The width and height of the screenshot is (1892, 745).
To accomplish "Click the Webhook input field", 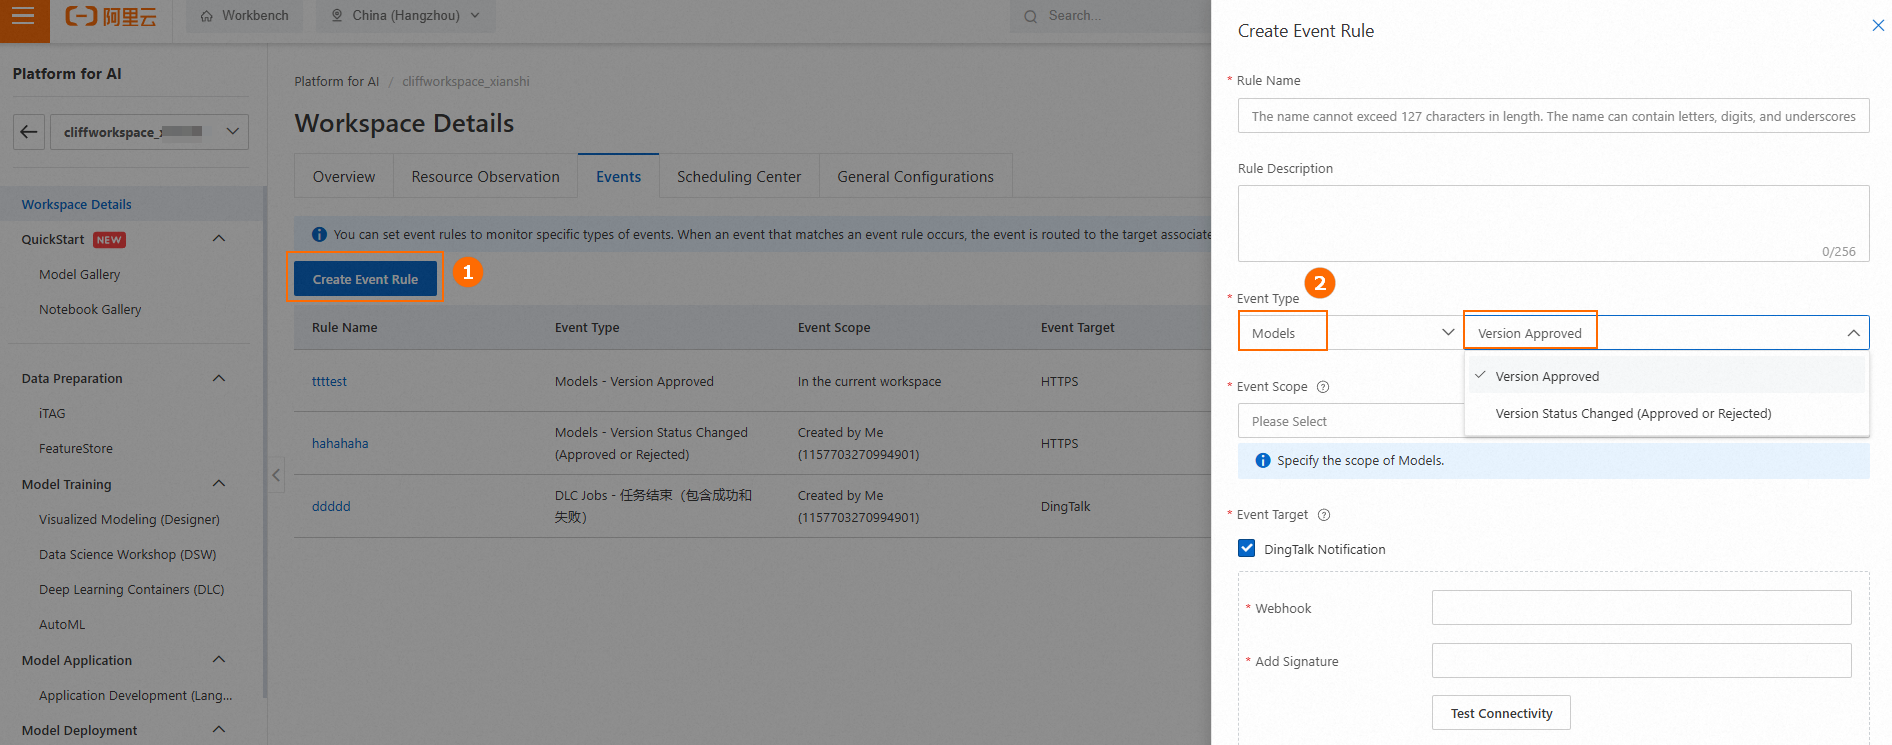I will [x=1640, y=608].
